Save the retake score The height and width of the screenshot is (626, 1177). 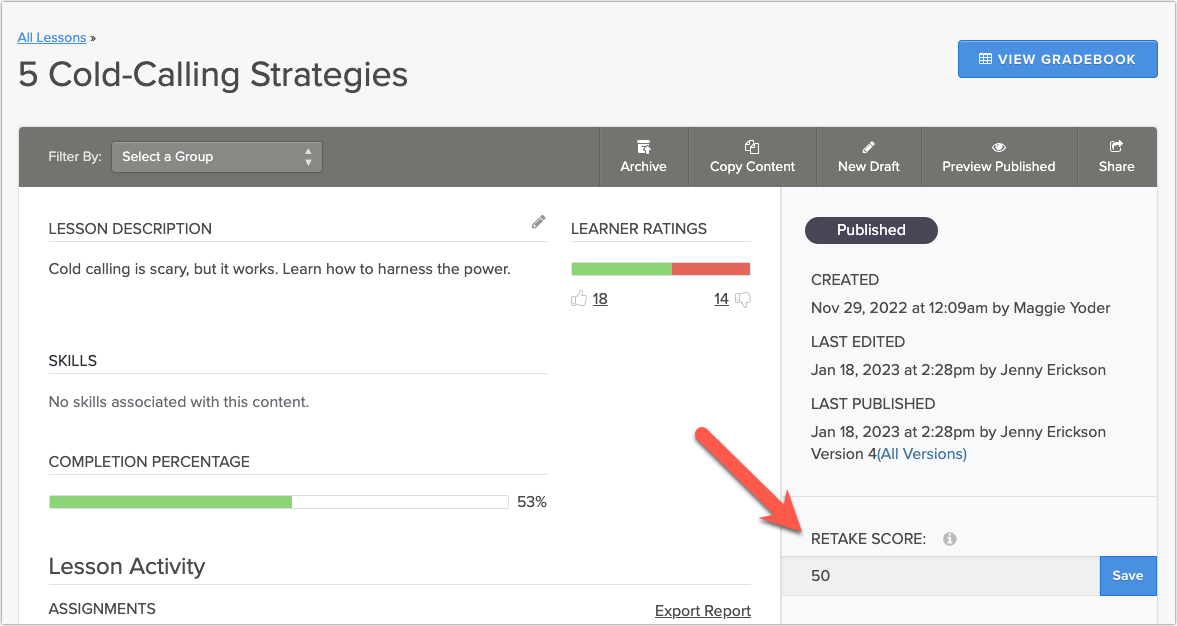coord(1127,576)
